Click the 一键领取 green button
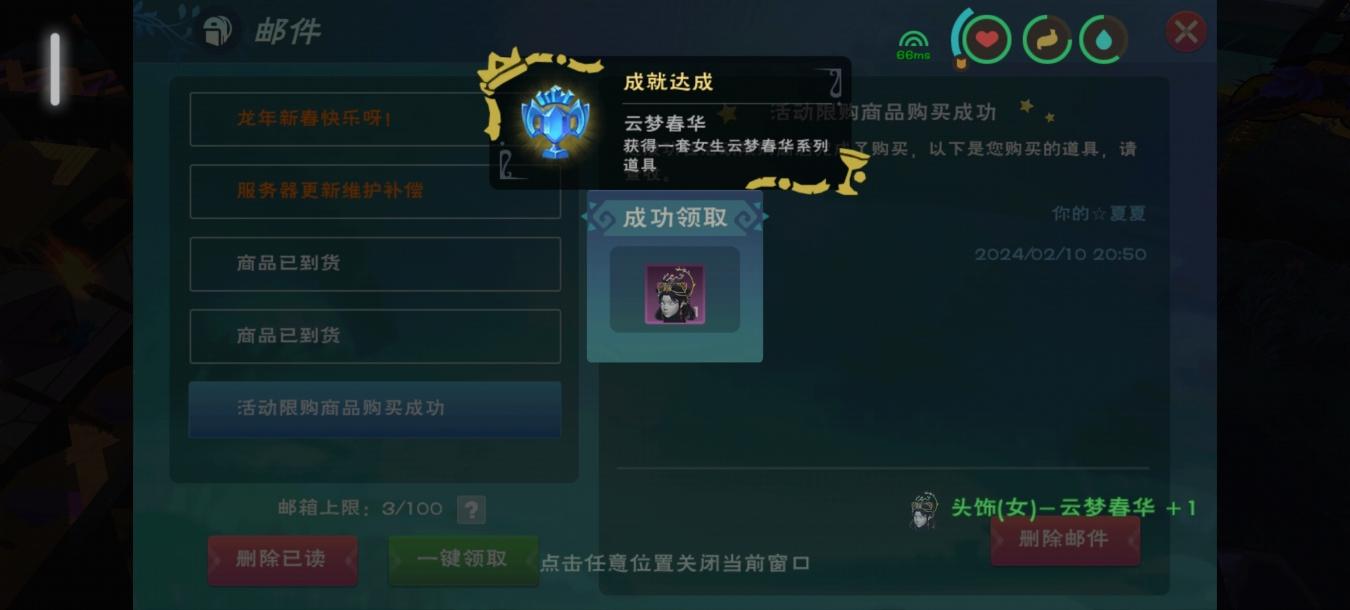The image size is (1350, 610). click(x=462, y=560)
